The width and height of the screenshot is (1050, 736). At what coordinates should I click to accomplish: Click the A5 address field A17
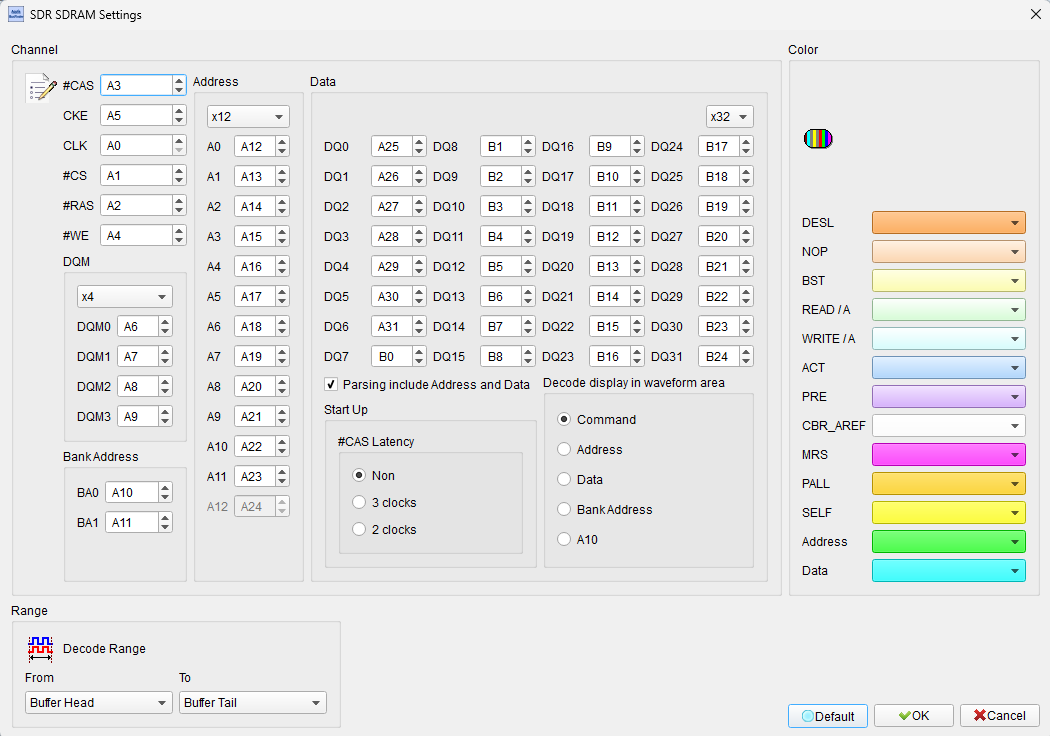click(254, 297)
